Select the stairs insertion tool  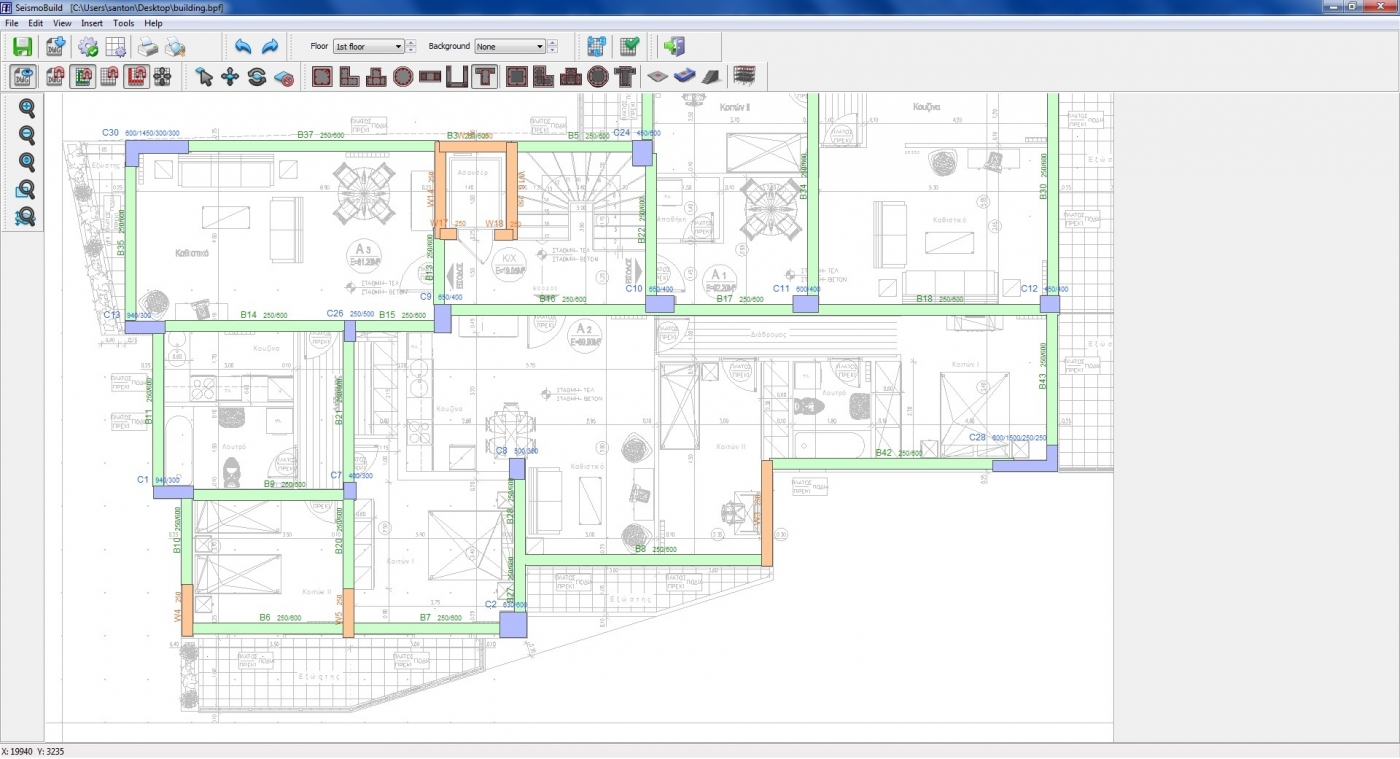tap(712, 76)
